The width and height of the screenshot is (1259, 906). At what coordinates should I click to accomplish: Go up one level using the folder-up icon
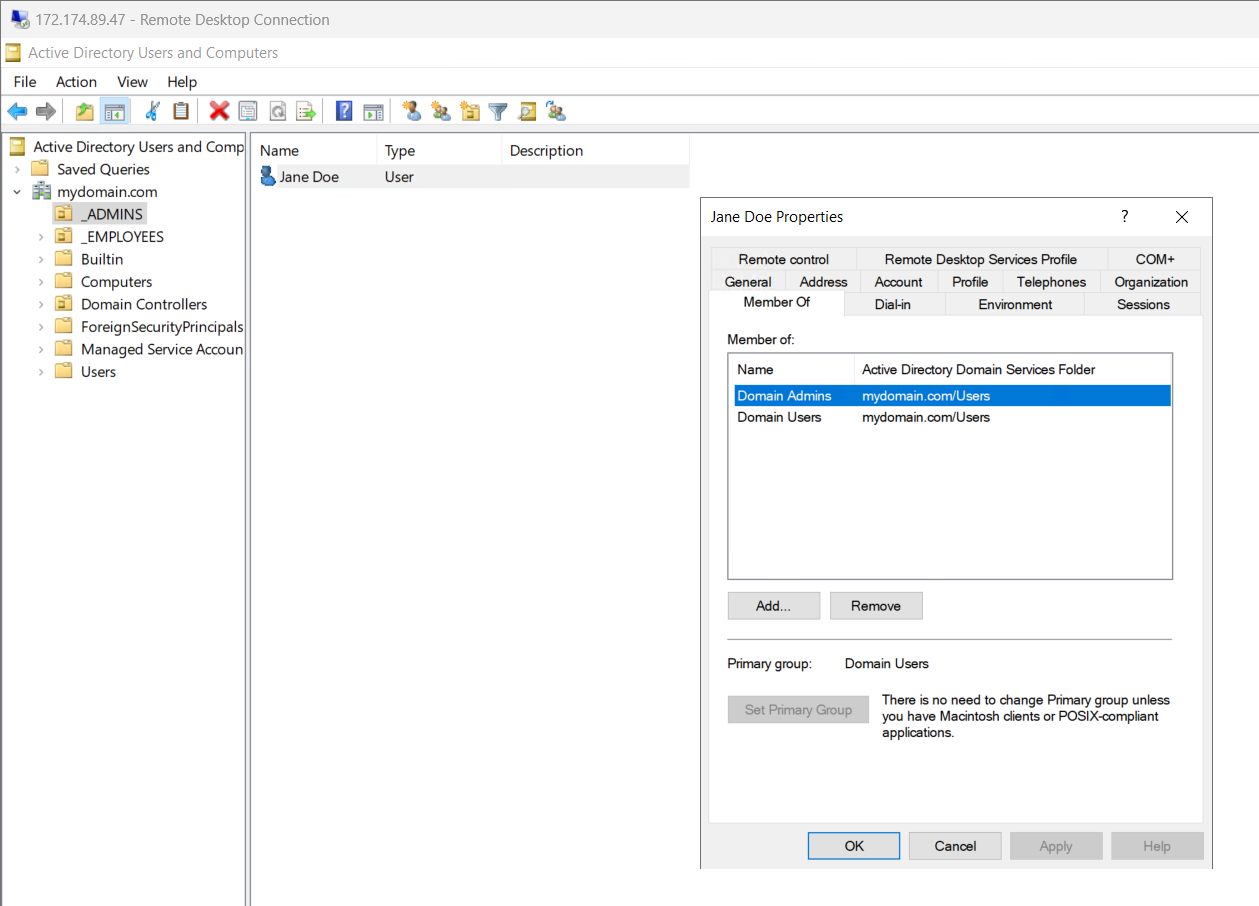(84, 110)
